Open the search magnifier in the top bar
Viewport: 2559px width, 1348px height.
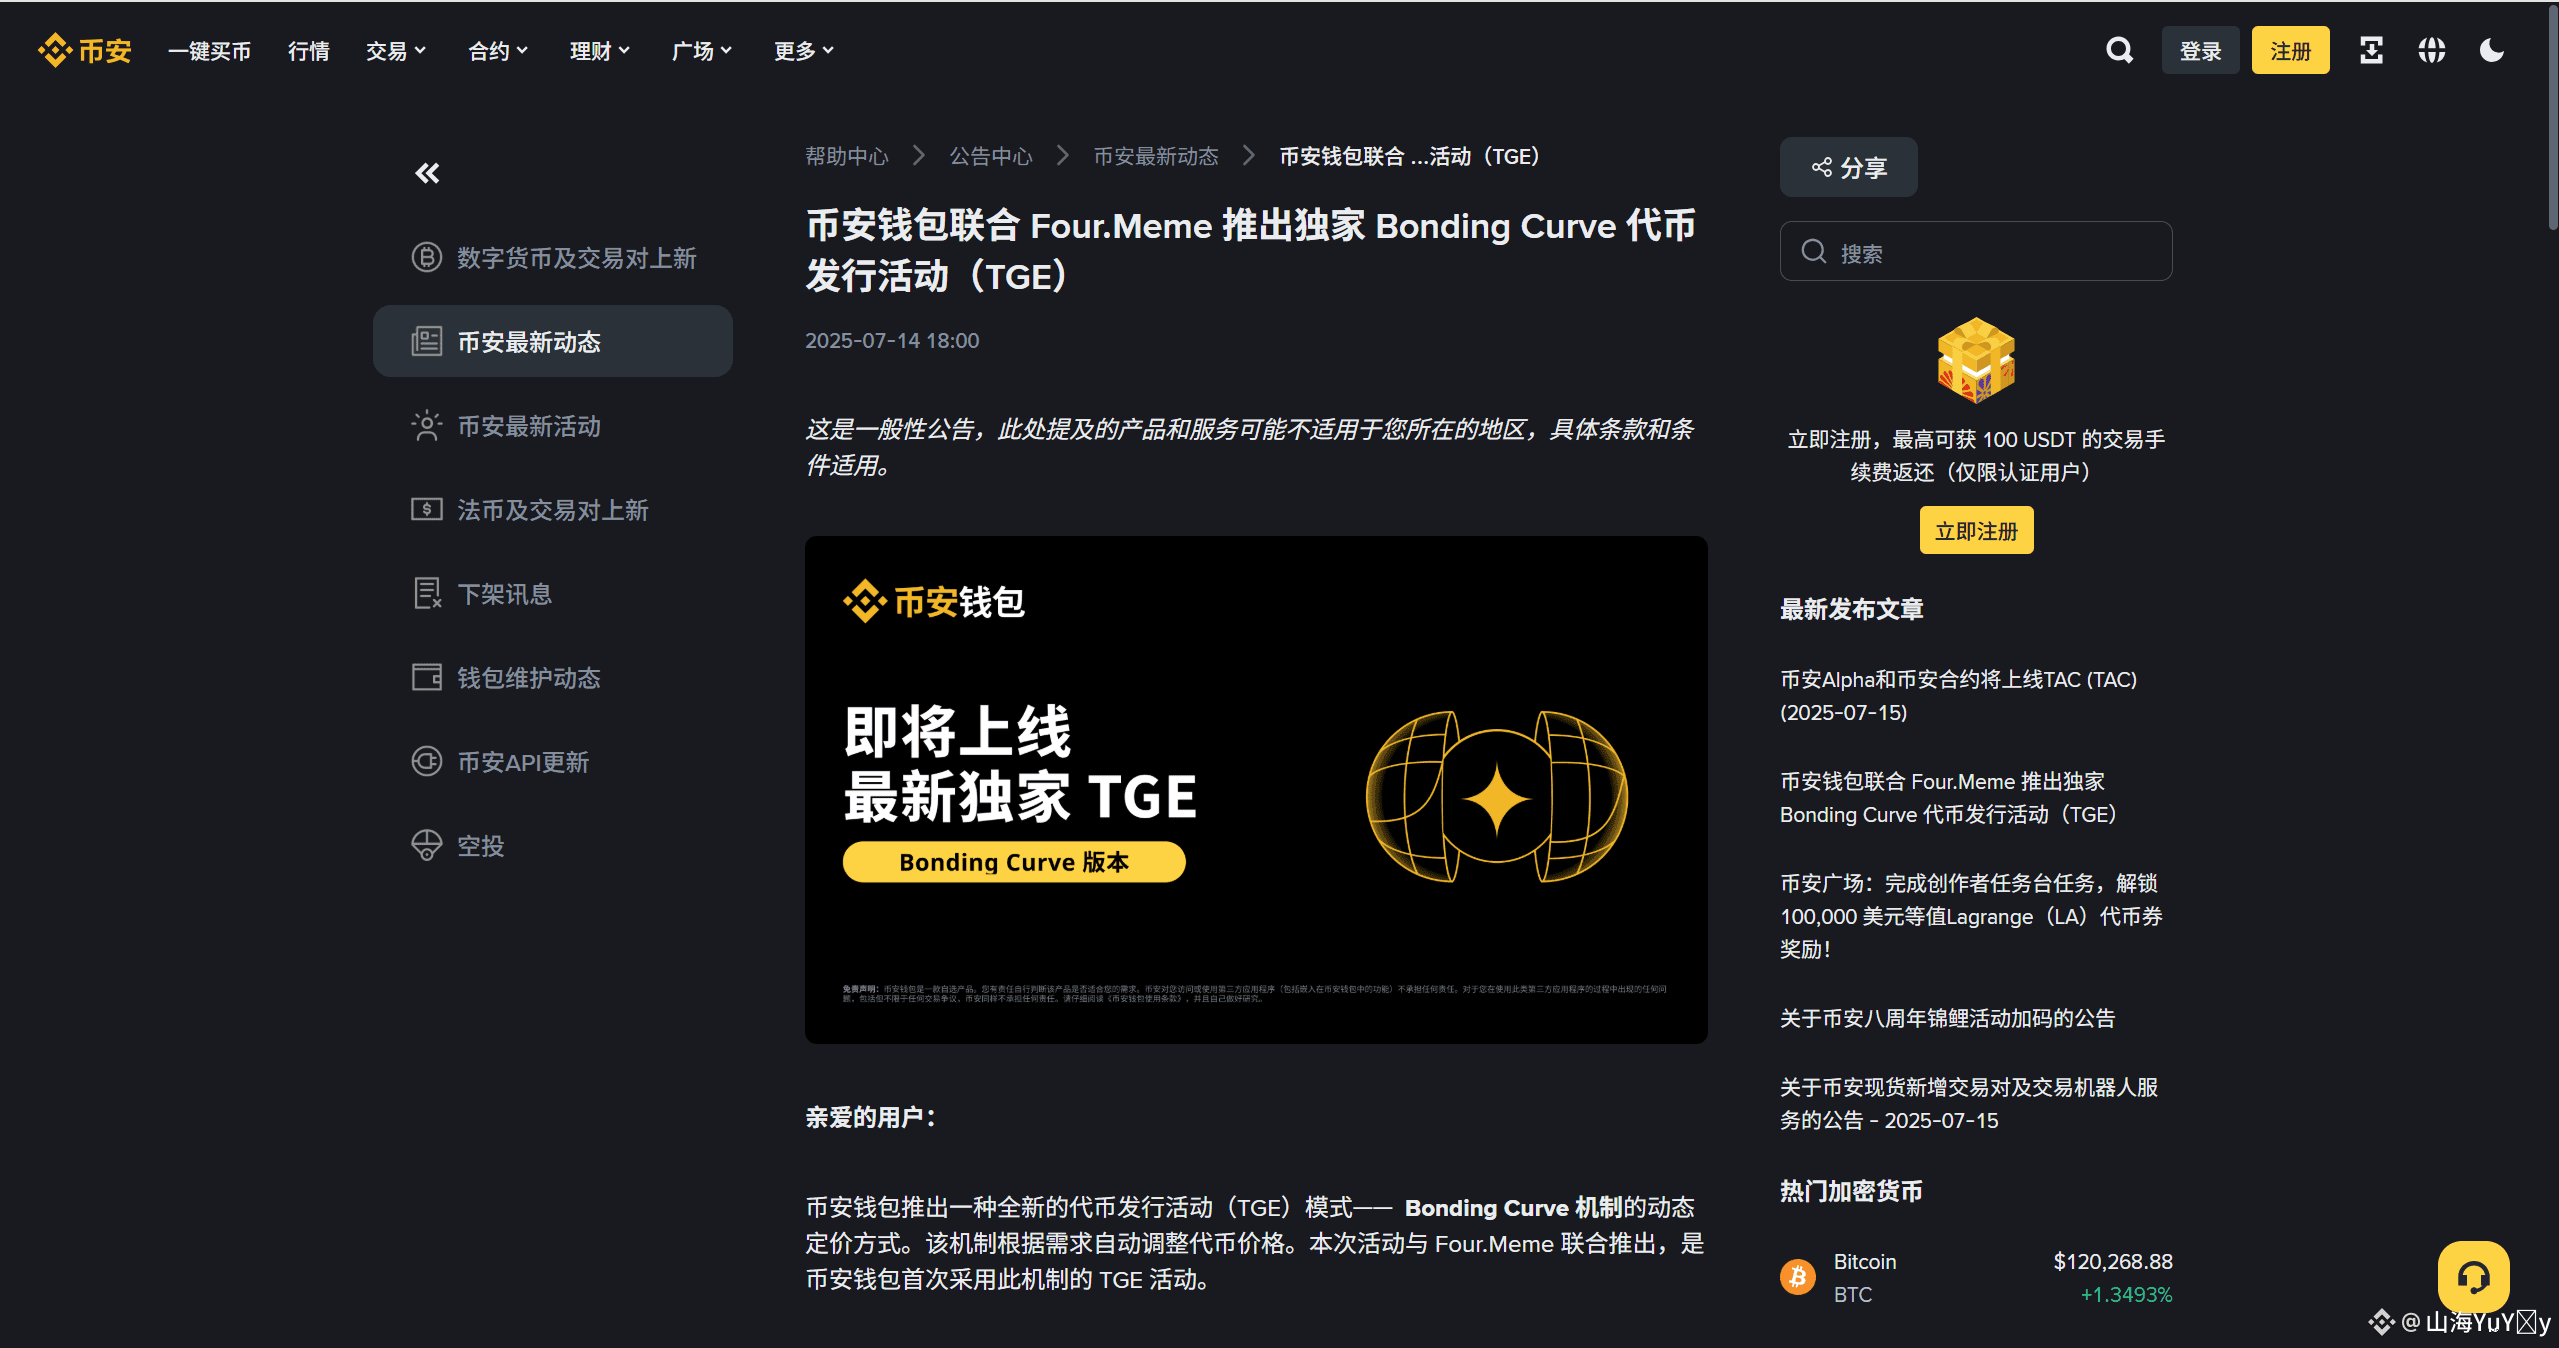pyautogui.click(x=2119, y=49)
